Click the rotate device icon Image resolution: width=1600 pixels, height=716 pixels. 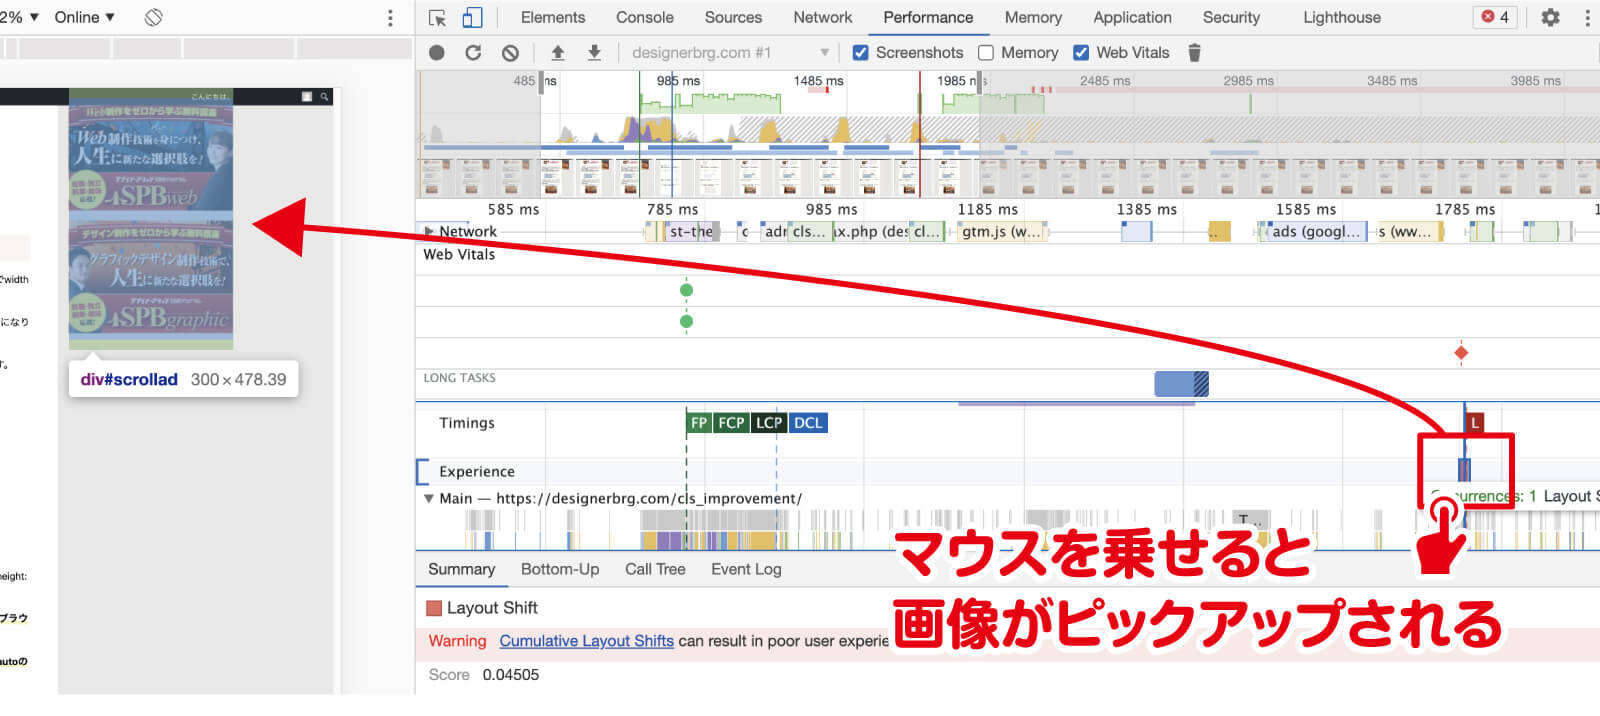[153, 18]
